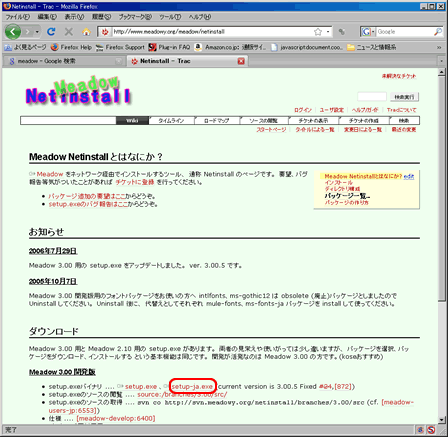The width and height of the screenshot is (448, 437).
Task: Open the 検索 navigation tab
Action: (404, 120)
